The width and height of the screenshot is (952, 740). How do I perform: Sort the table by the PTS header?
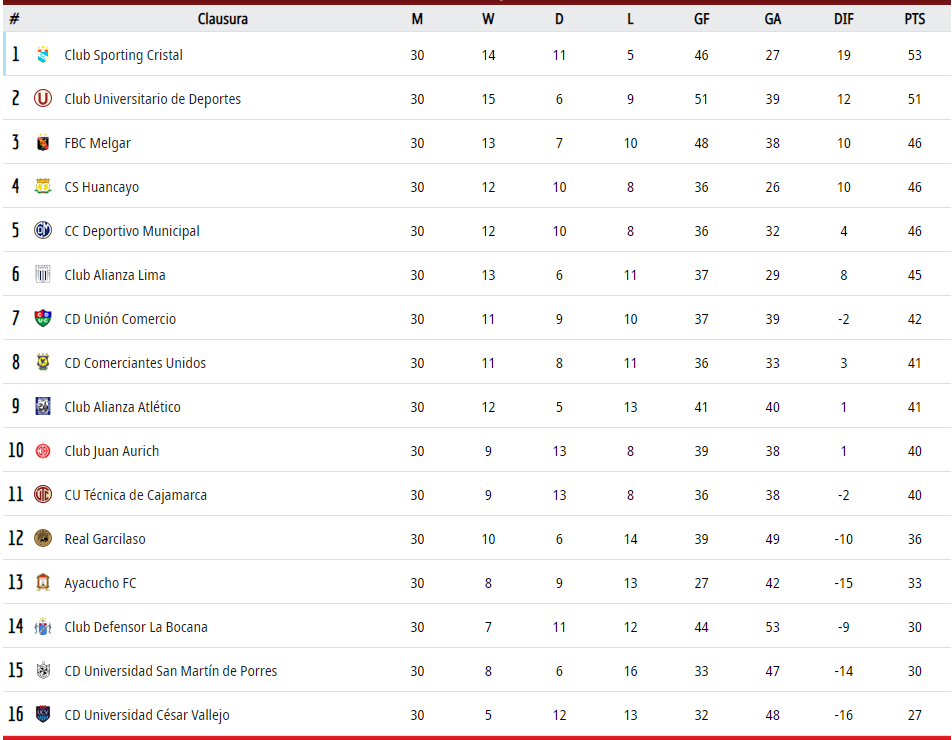pos(914,19)
